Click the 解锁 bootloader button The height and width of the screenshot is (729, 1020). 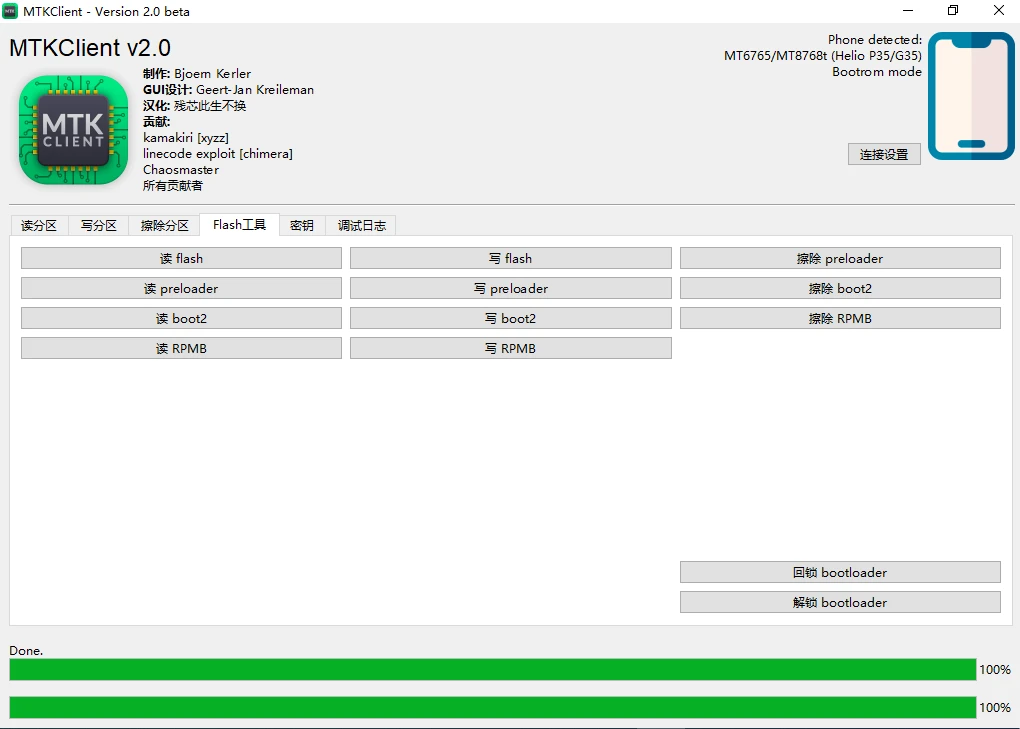point(840,602)
